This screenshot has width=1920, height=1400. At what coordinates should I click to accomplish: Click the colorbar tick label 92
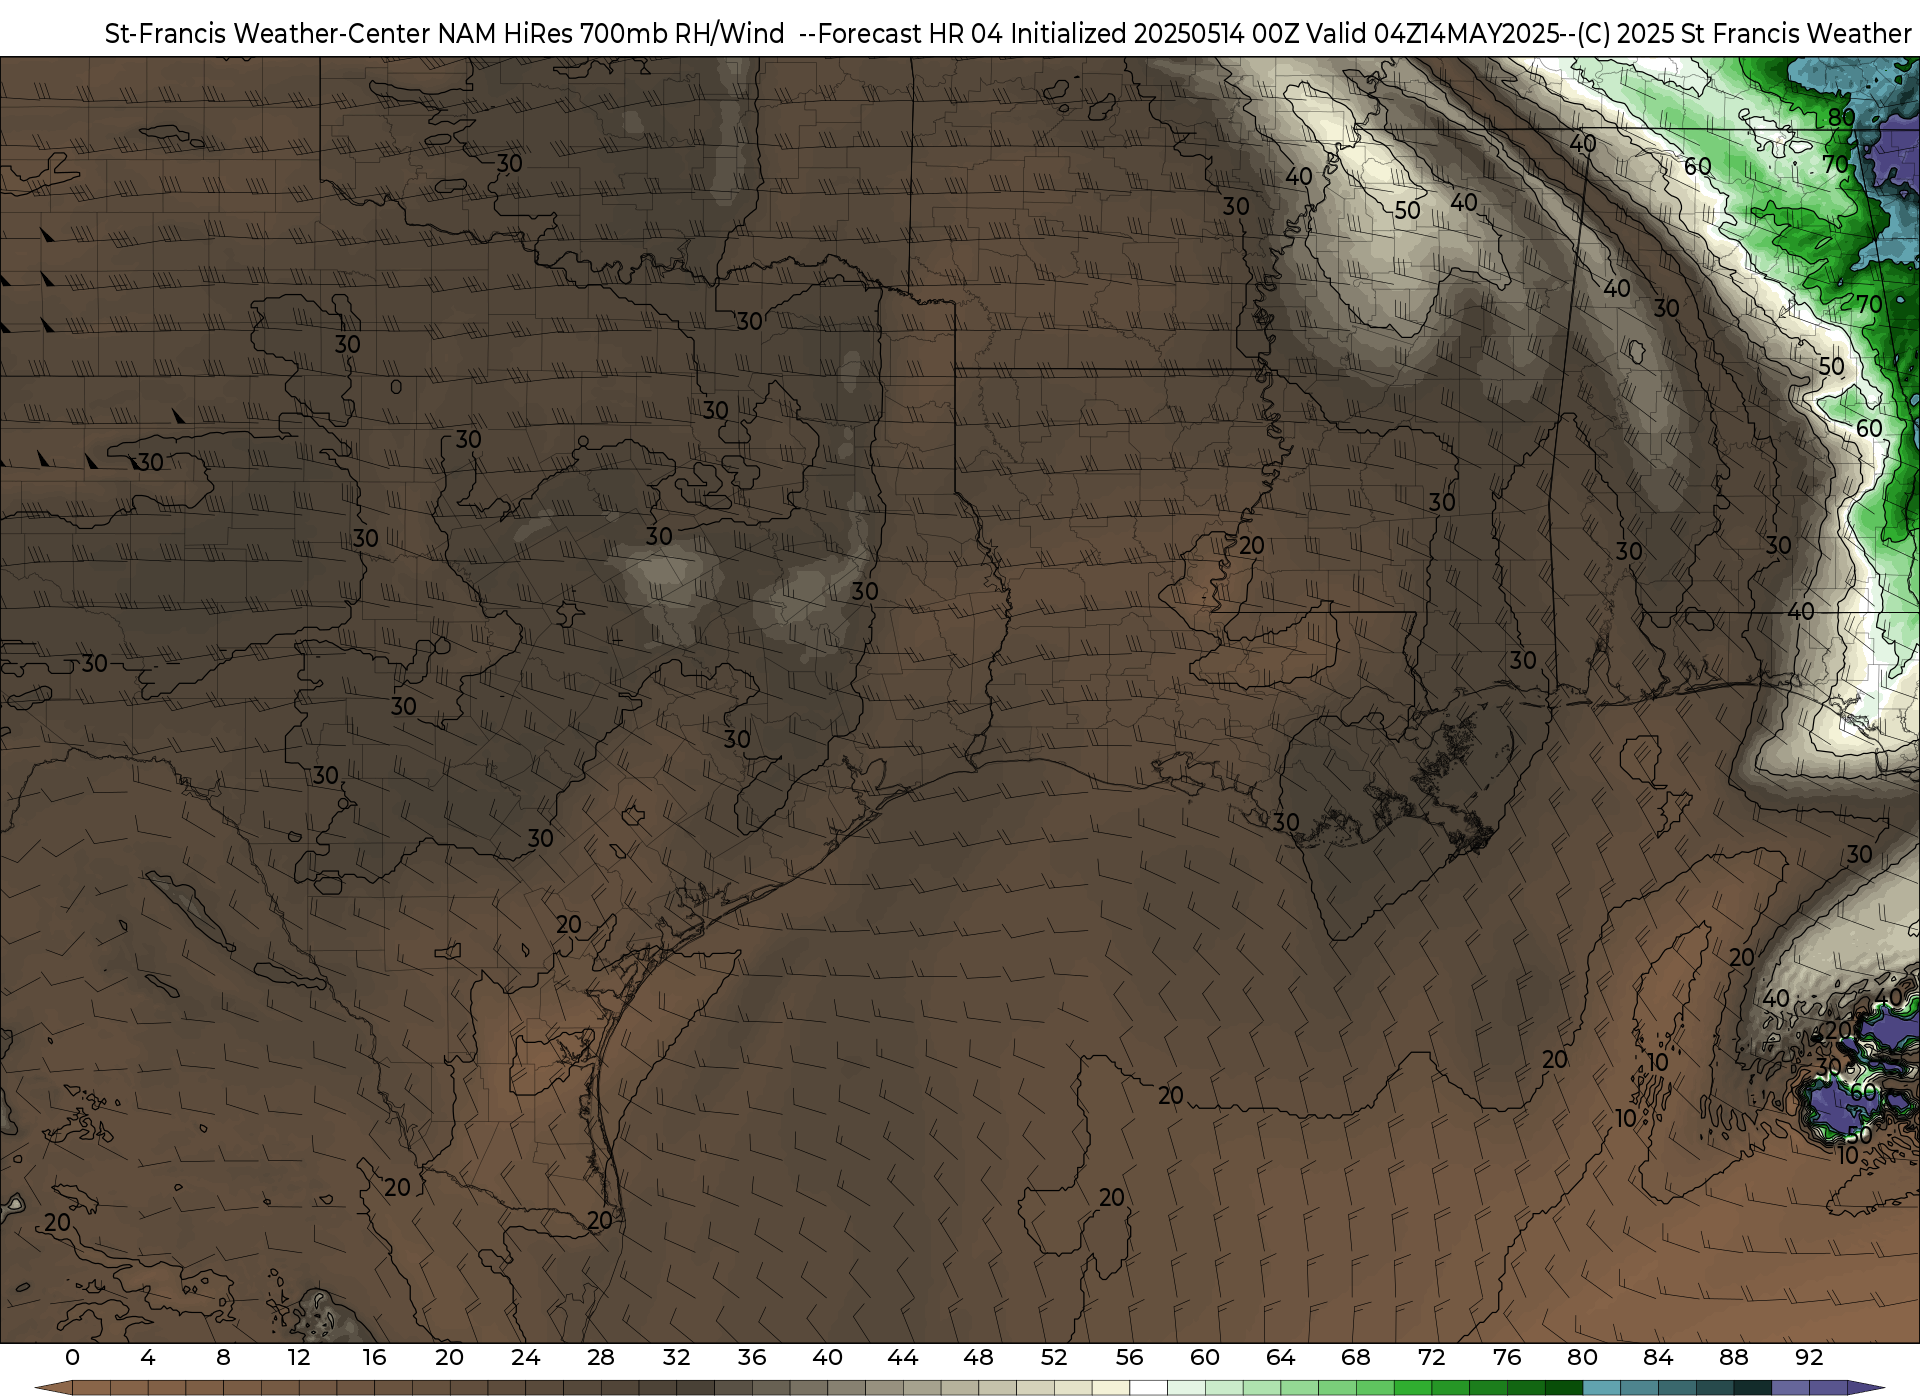click(x=1809, y=1357)
